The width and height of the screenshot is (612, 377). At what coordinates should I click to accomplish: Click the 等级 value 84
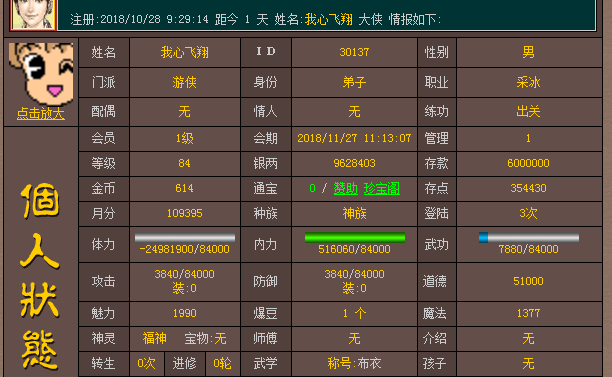pyautogui.click(x=185, y=163)
